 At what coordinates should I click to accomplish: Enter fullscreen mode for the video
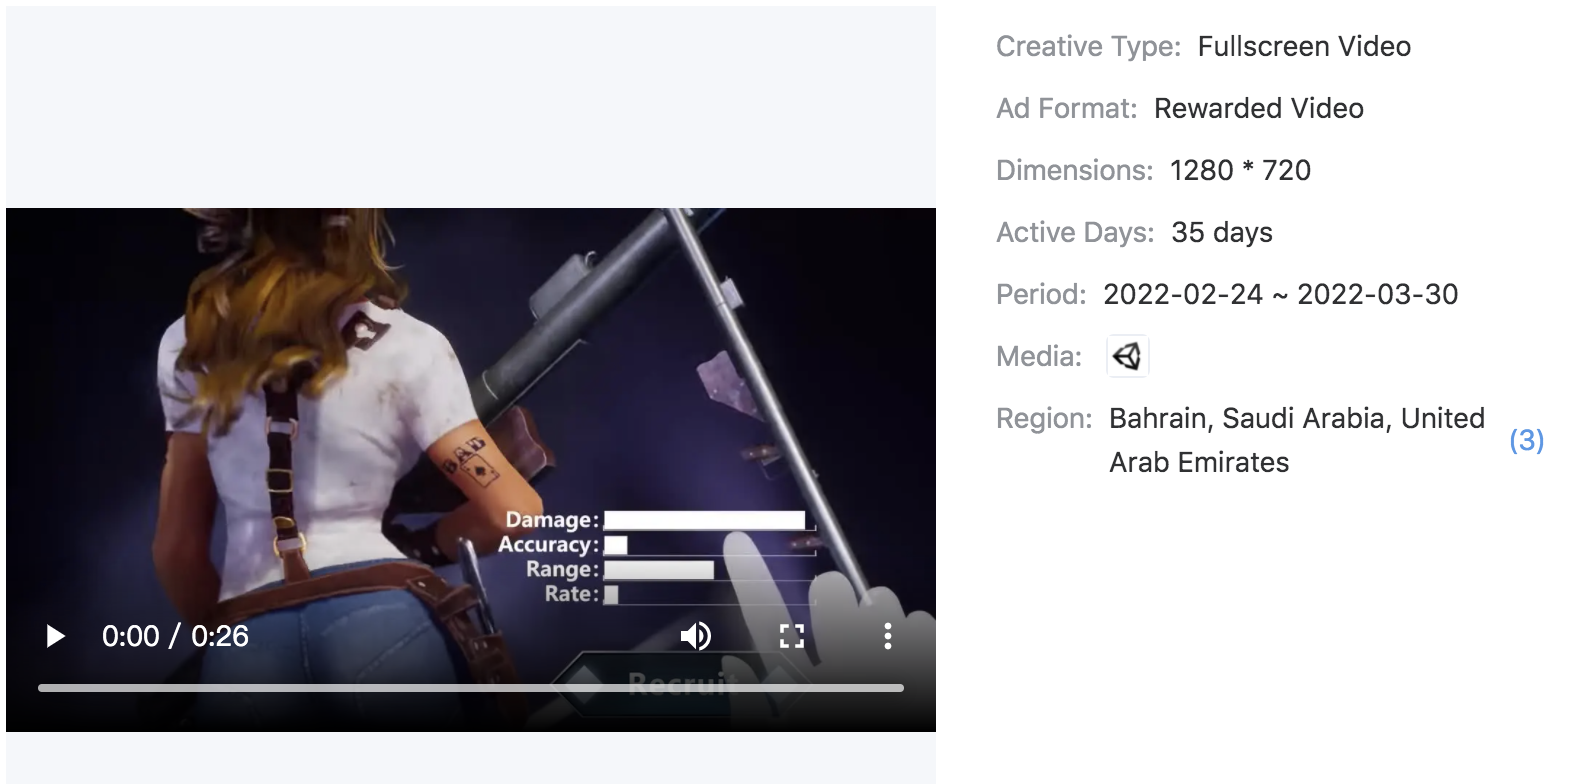pyautogui.click(x=791, y=636)
